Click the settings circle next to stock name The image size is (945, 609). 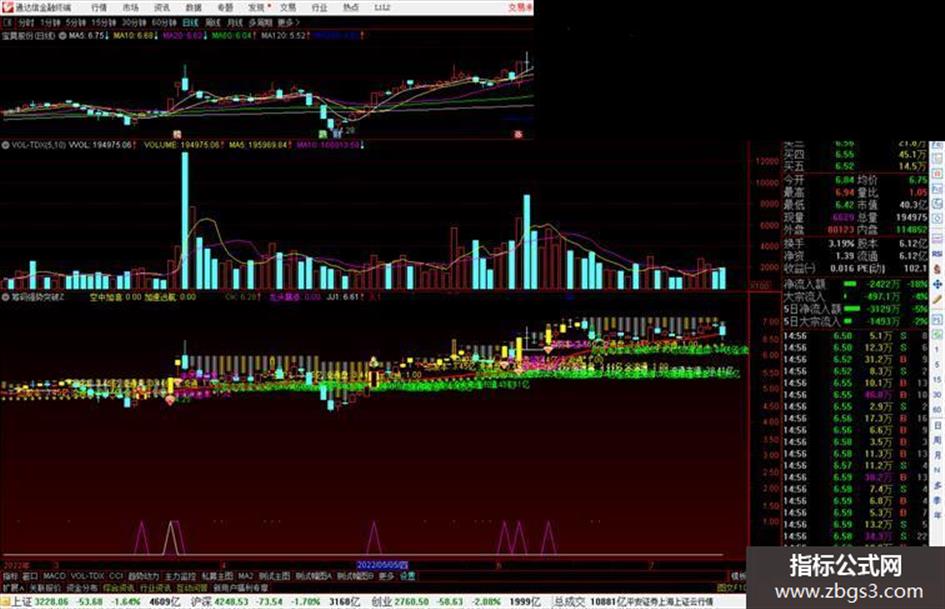[63, 36]
